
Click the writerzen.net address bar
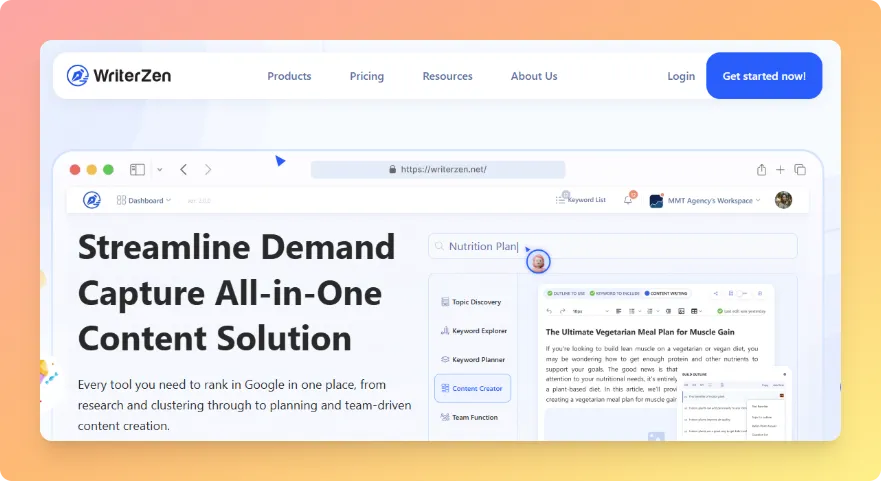438,169
